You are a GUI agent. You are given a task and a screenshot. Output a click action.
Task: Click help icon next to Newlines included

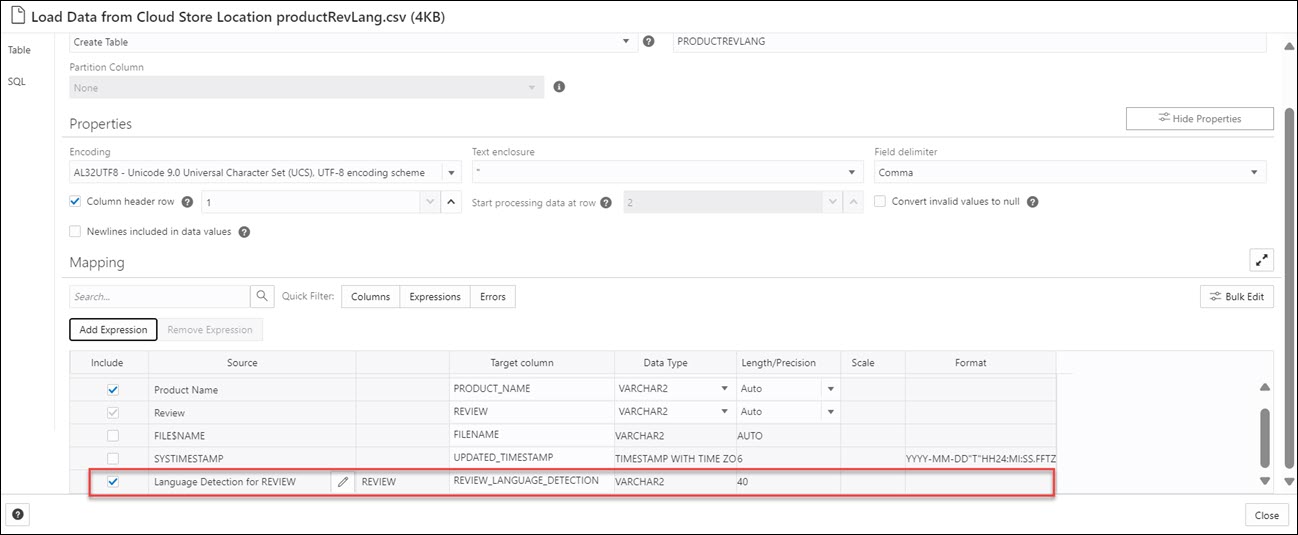[x=244, y=232]
